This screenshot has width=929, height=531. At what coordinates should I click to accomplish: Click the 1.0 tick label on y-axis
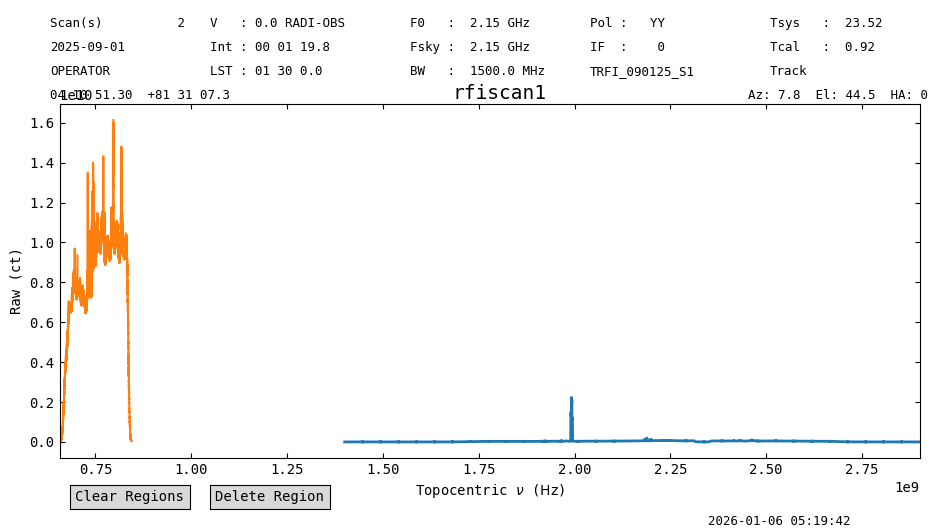click(42, 243)
